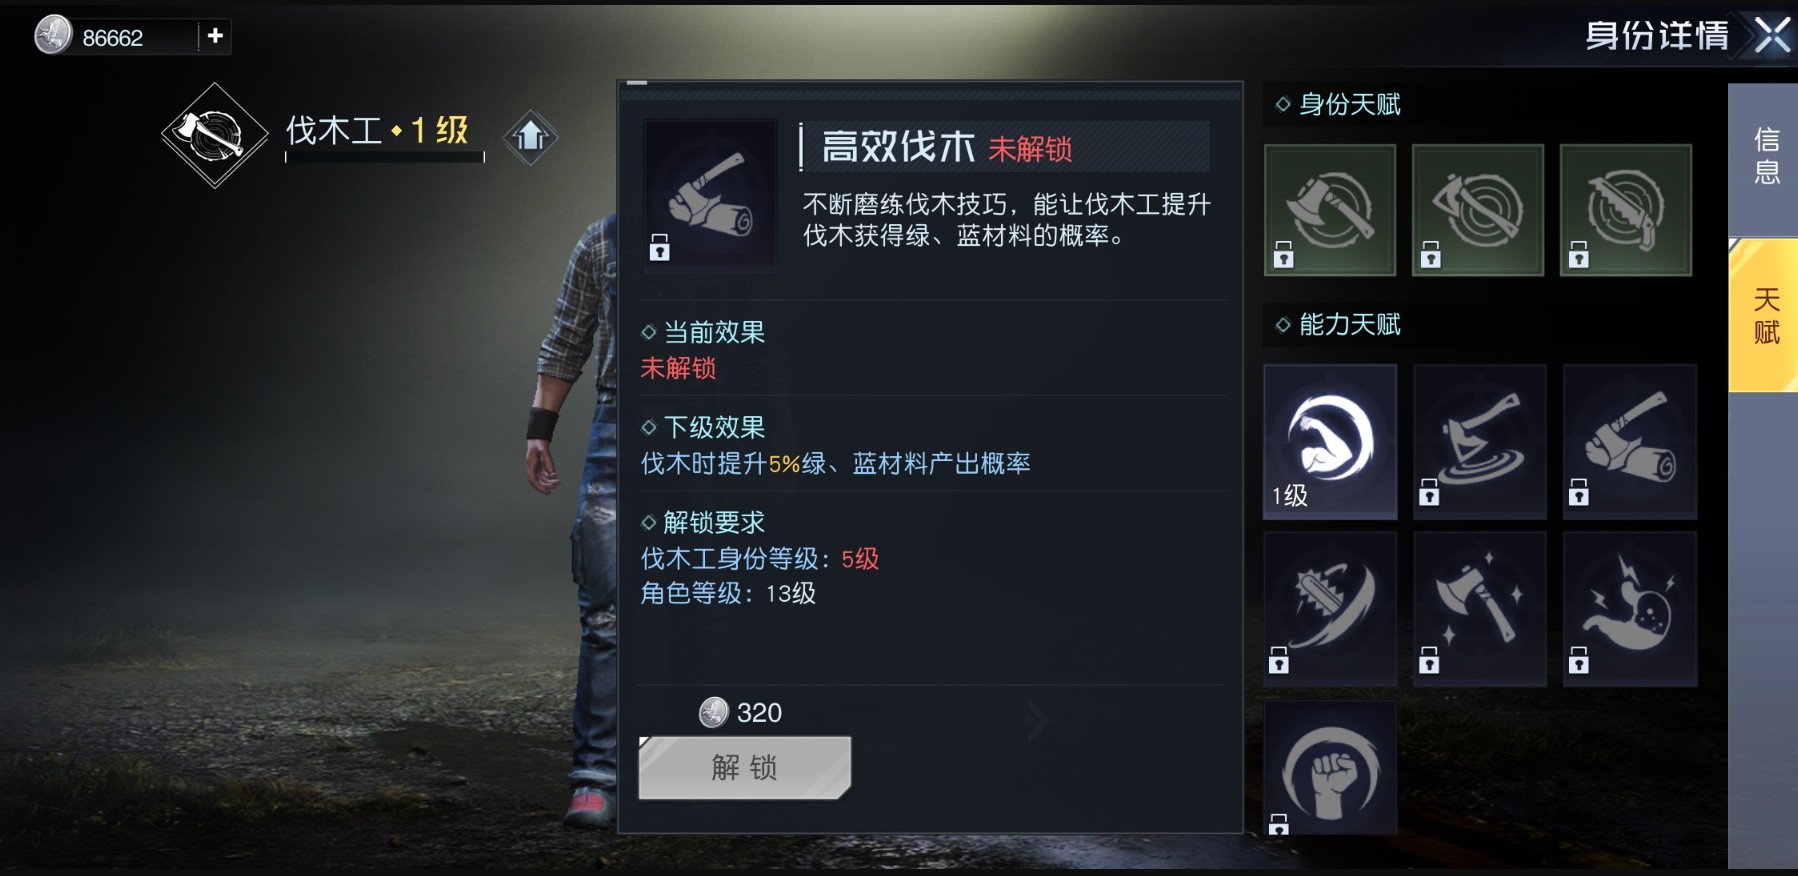Click the lumberjack level progress bar

[x=385, y=157]
